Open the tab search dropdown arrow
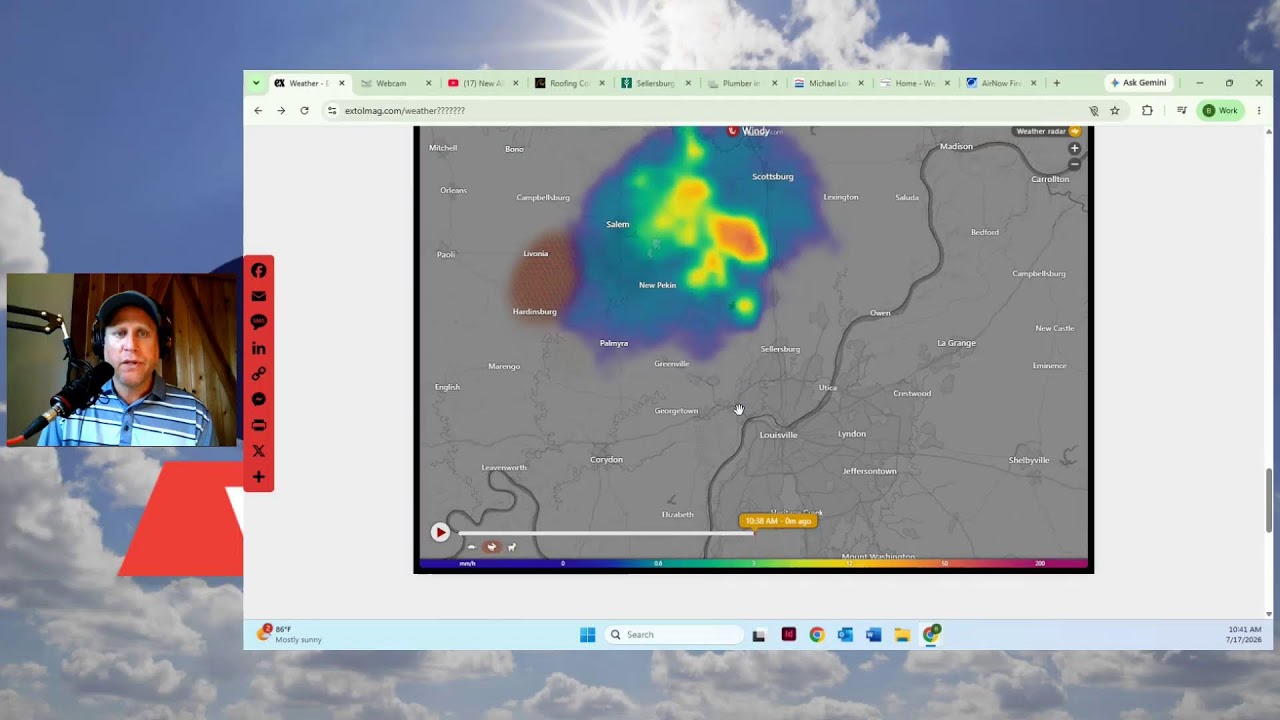1280x720 pixels. pyautogui.click(x=256, y=83)
